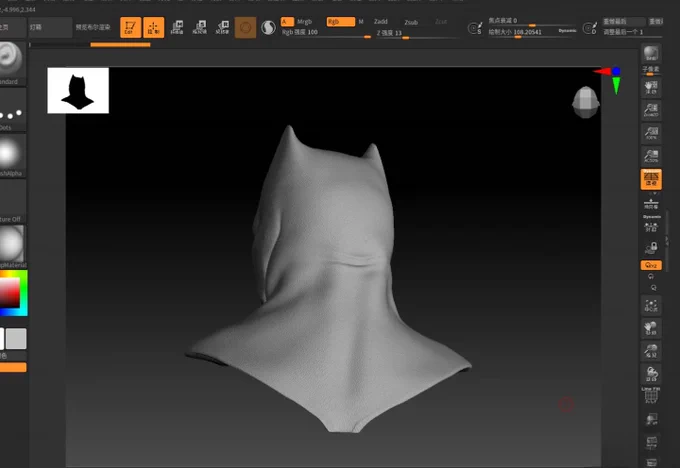Open the Dots stroke selector
Screen dimensions: 680x468
pos(12,111)
